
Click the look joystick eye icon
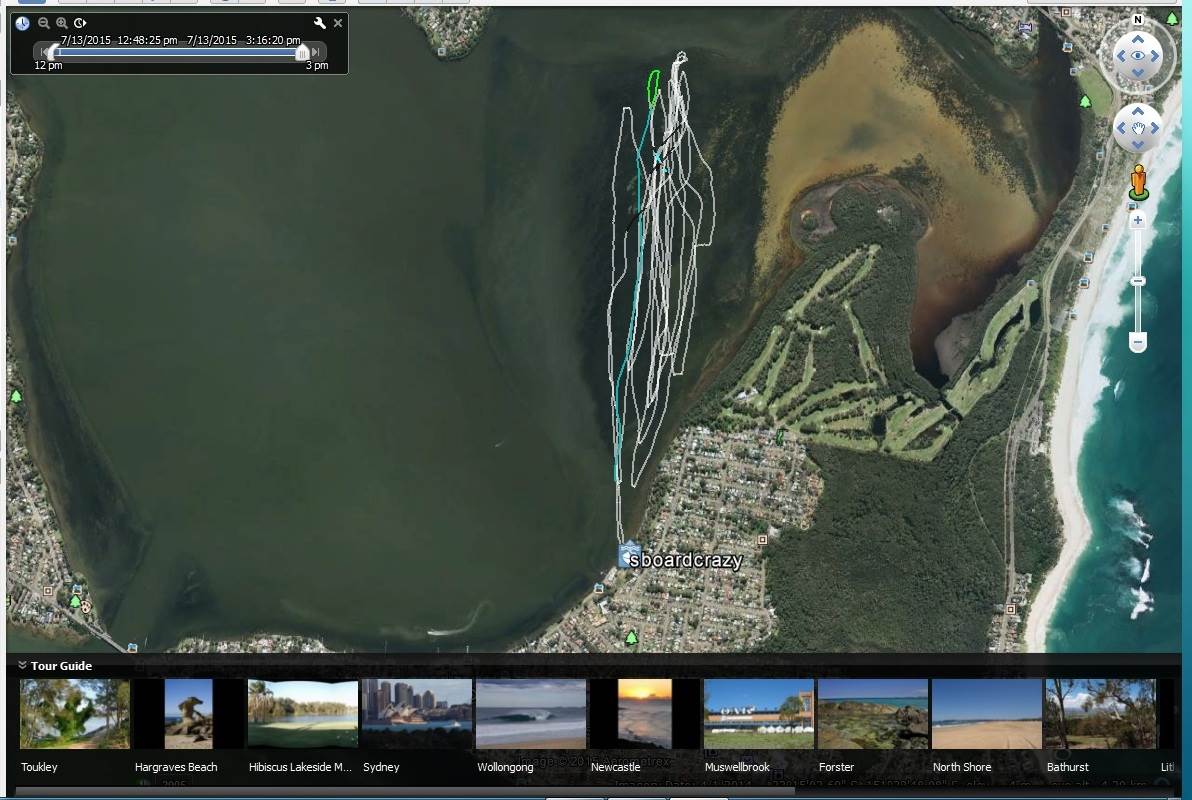1138,56
